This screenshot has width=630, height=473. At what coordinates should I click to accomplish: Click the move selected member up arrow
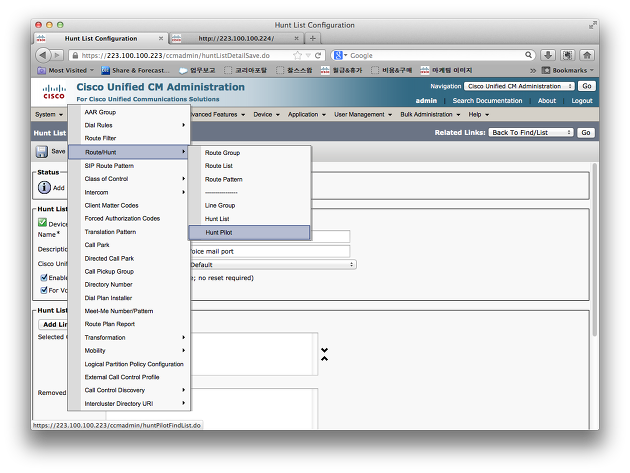[325, 358]
